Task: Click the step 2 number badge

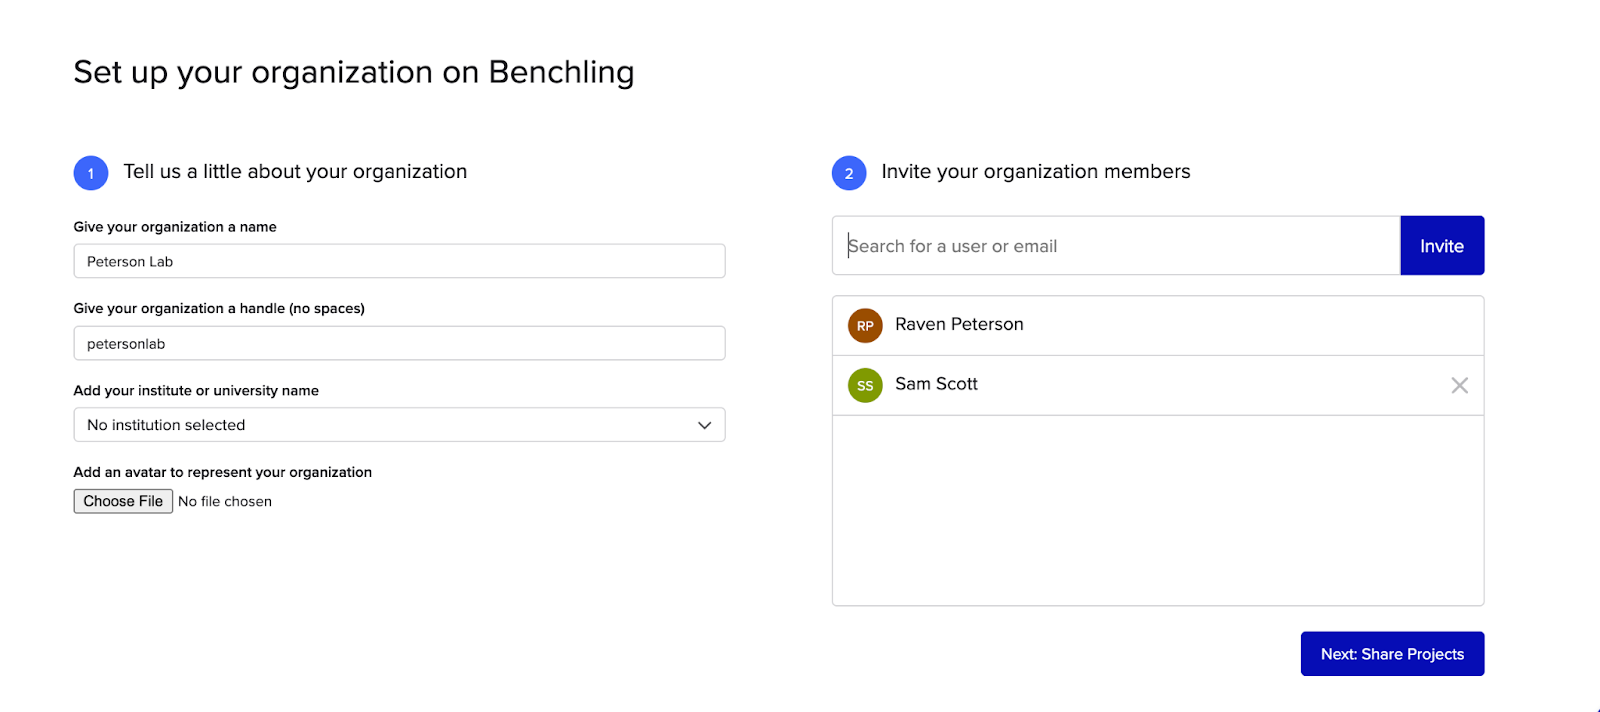Action: [x=849, y=173]
